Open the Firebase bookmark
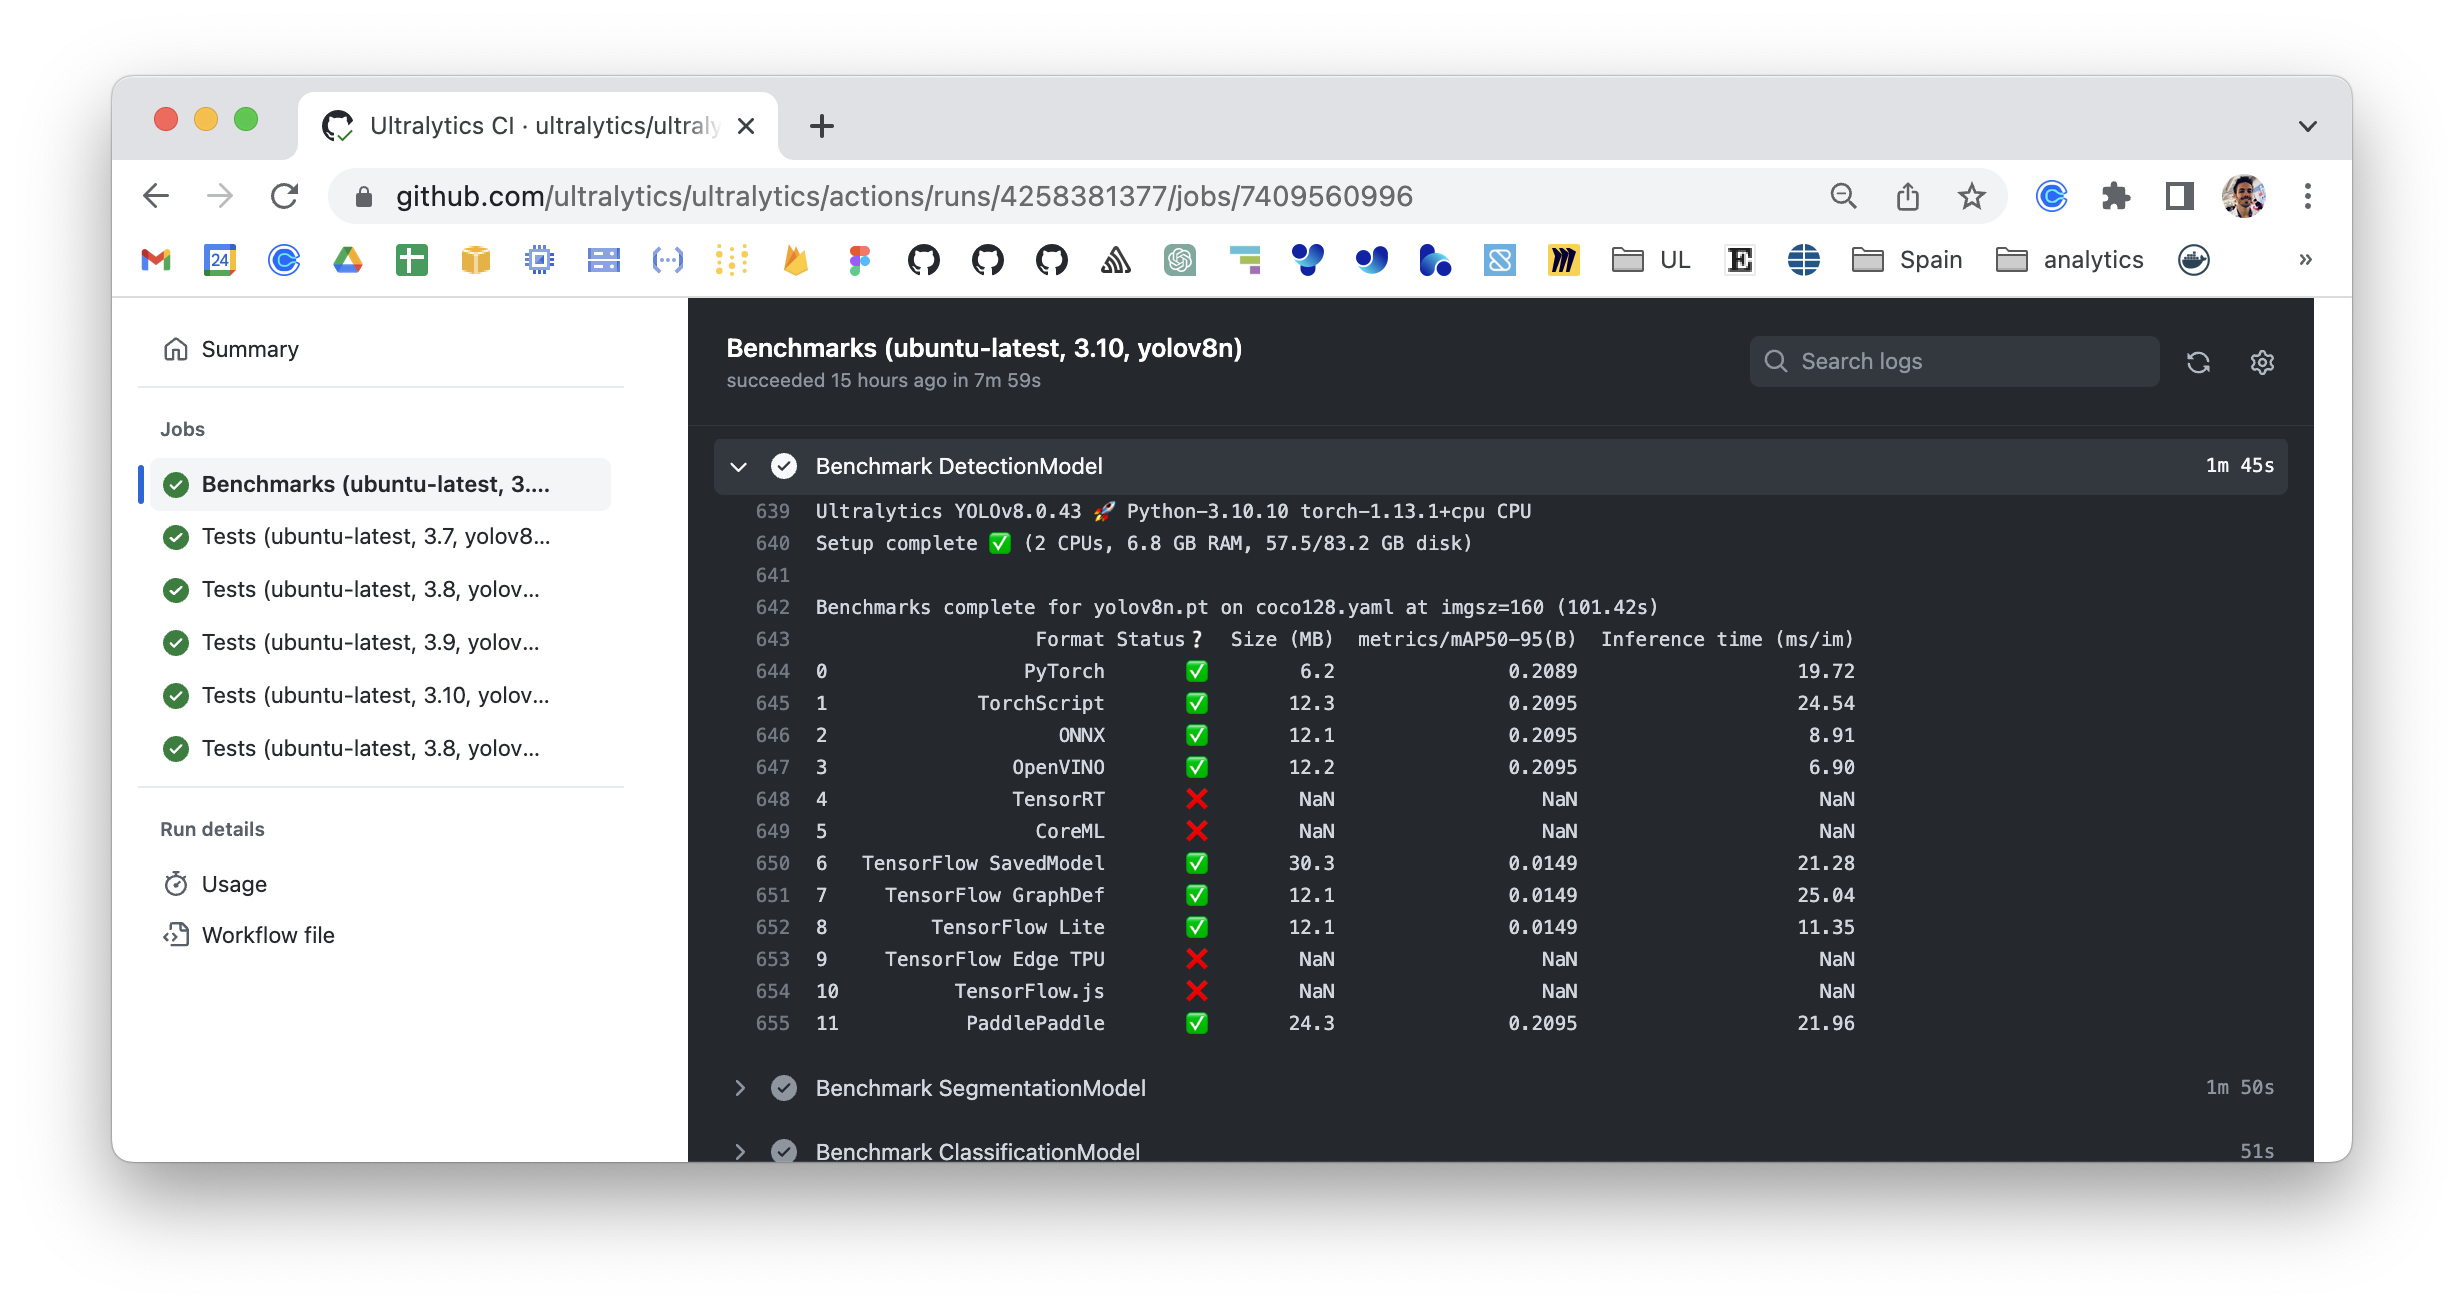Image resolution: width=2464 pixels, height=1310 pixels. [795, 259]
